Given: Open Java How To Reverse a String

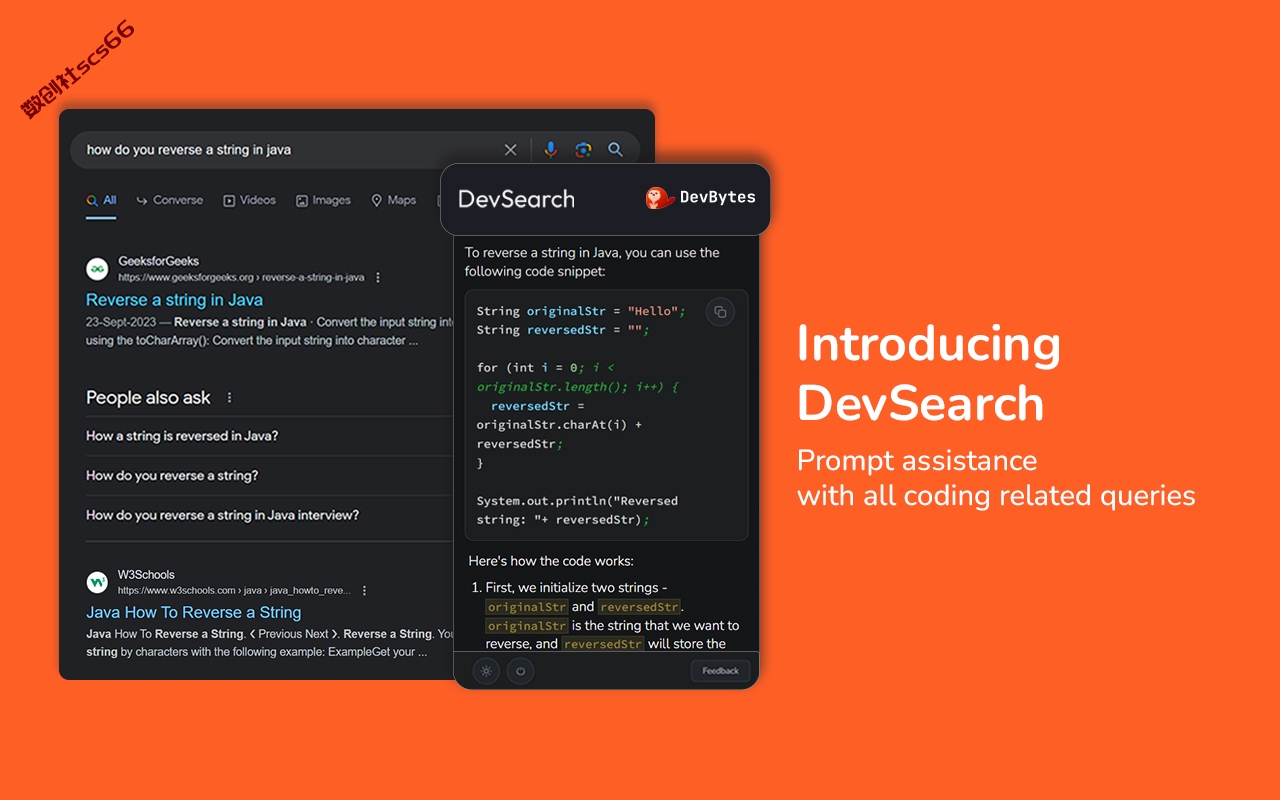Looking at the screenshot, I should (193, 612).
